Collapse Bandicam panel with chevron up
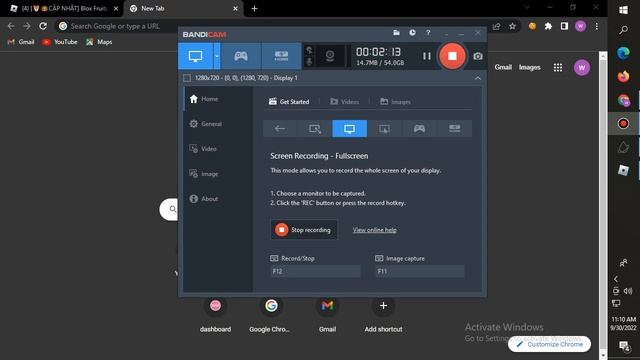 478,78
